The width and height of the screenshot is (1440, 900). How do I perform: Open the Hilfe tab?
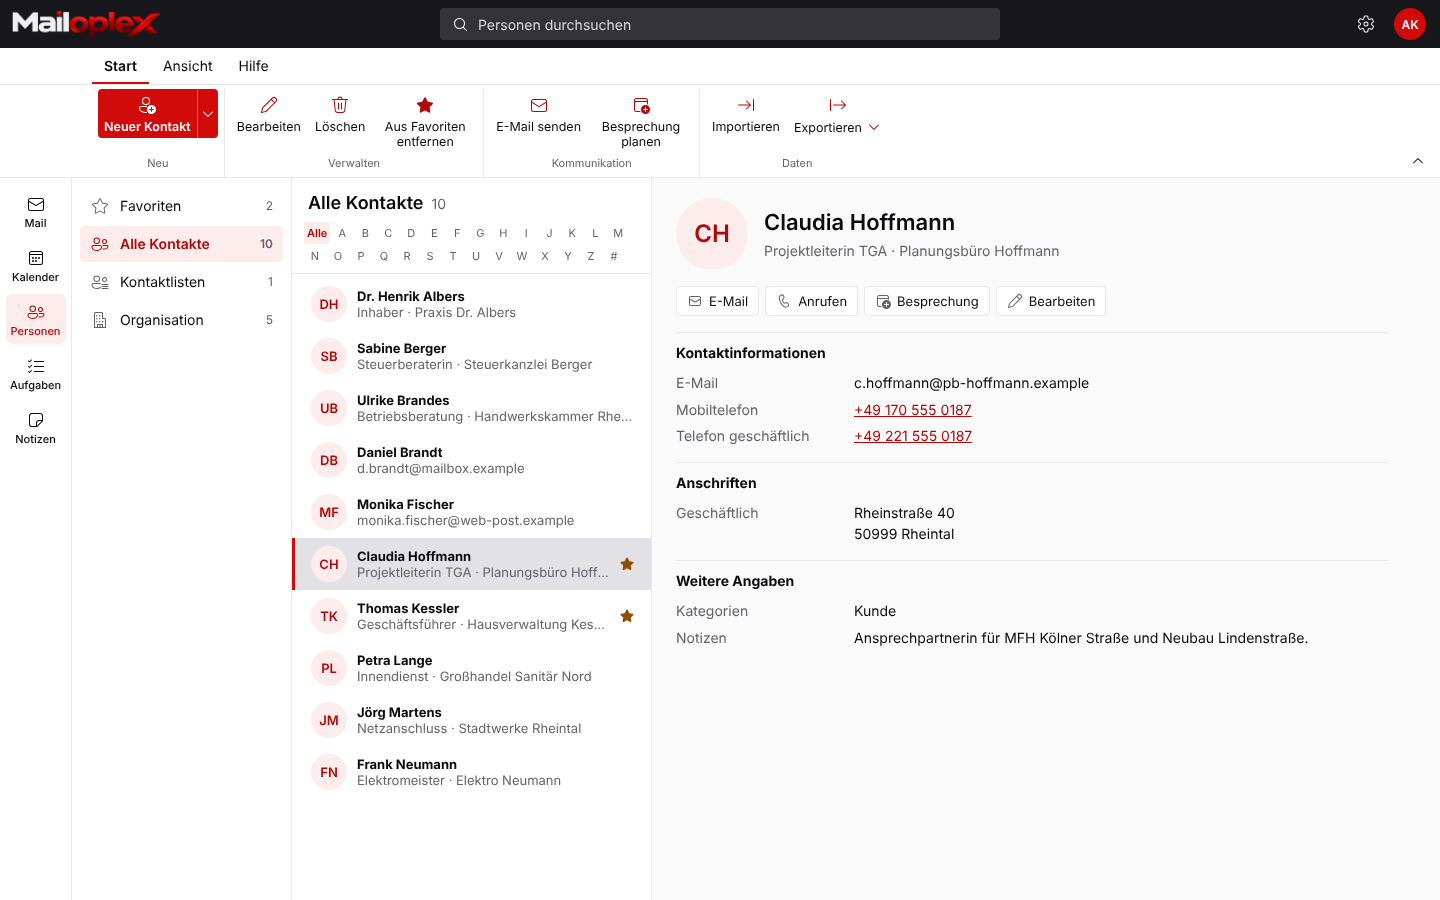253,66
